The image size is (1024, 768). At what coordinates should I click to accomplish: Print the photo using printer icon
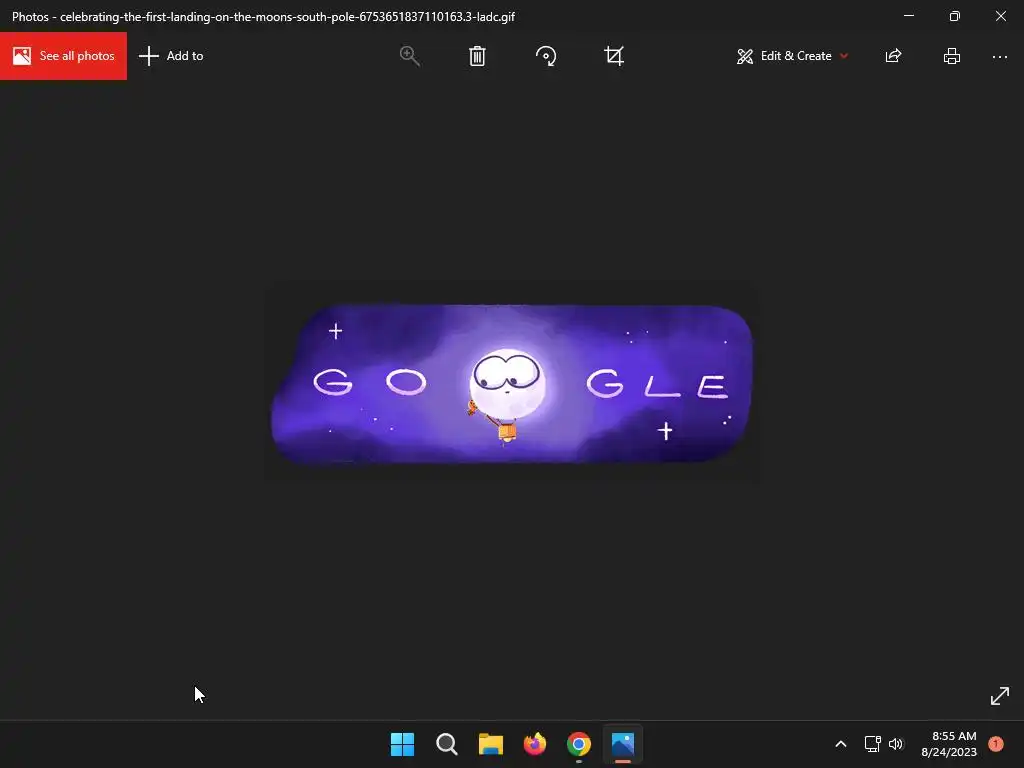952,56
